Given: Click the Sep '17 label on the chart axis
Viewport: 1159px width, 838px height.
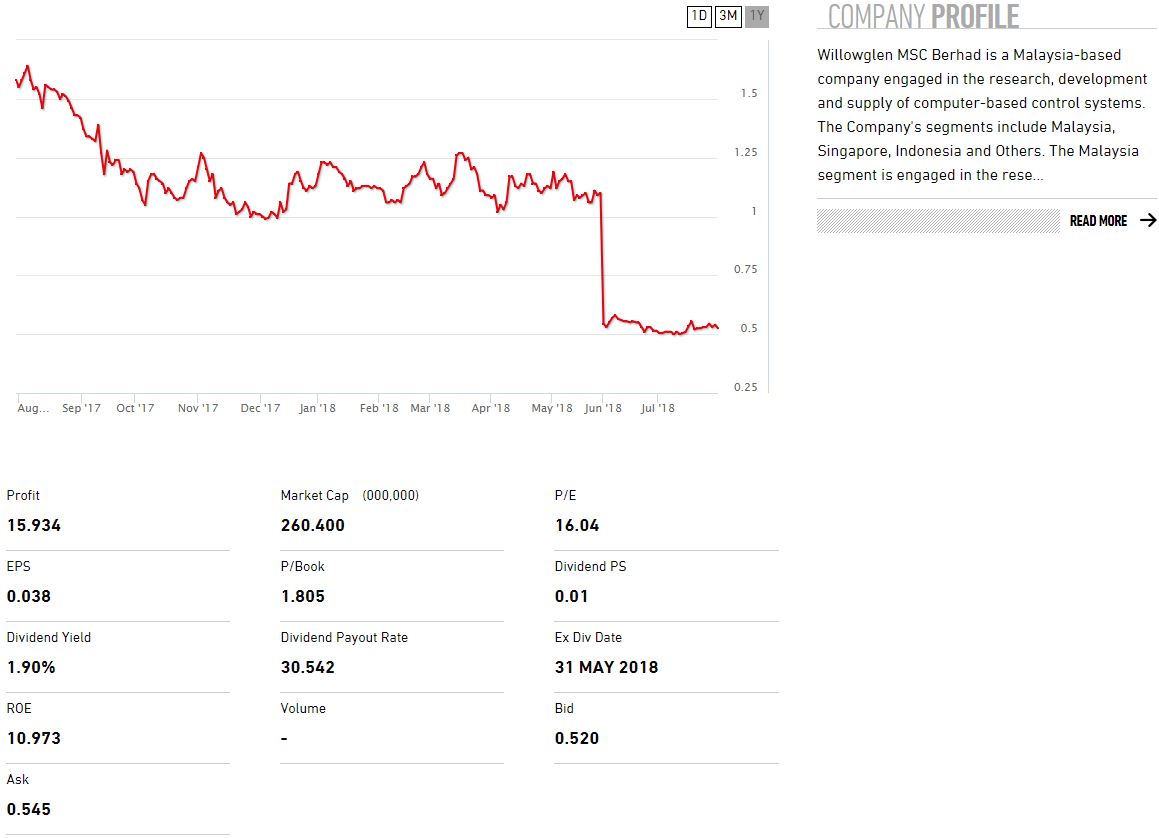Looking at the screenshot, I should click(81, 408).
